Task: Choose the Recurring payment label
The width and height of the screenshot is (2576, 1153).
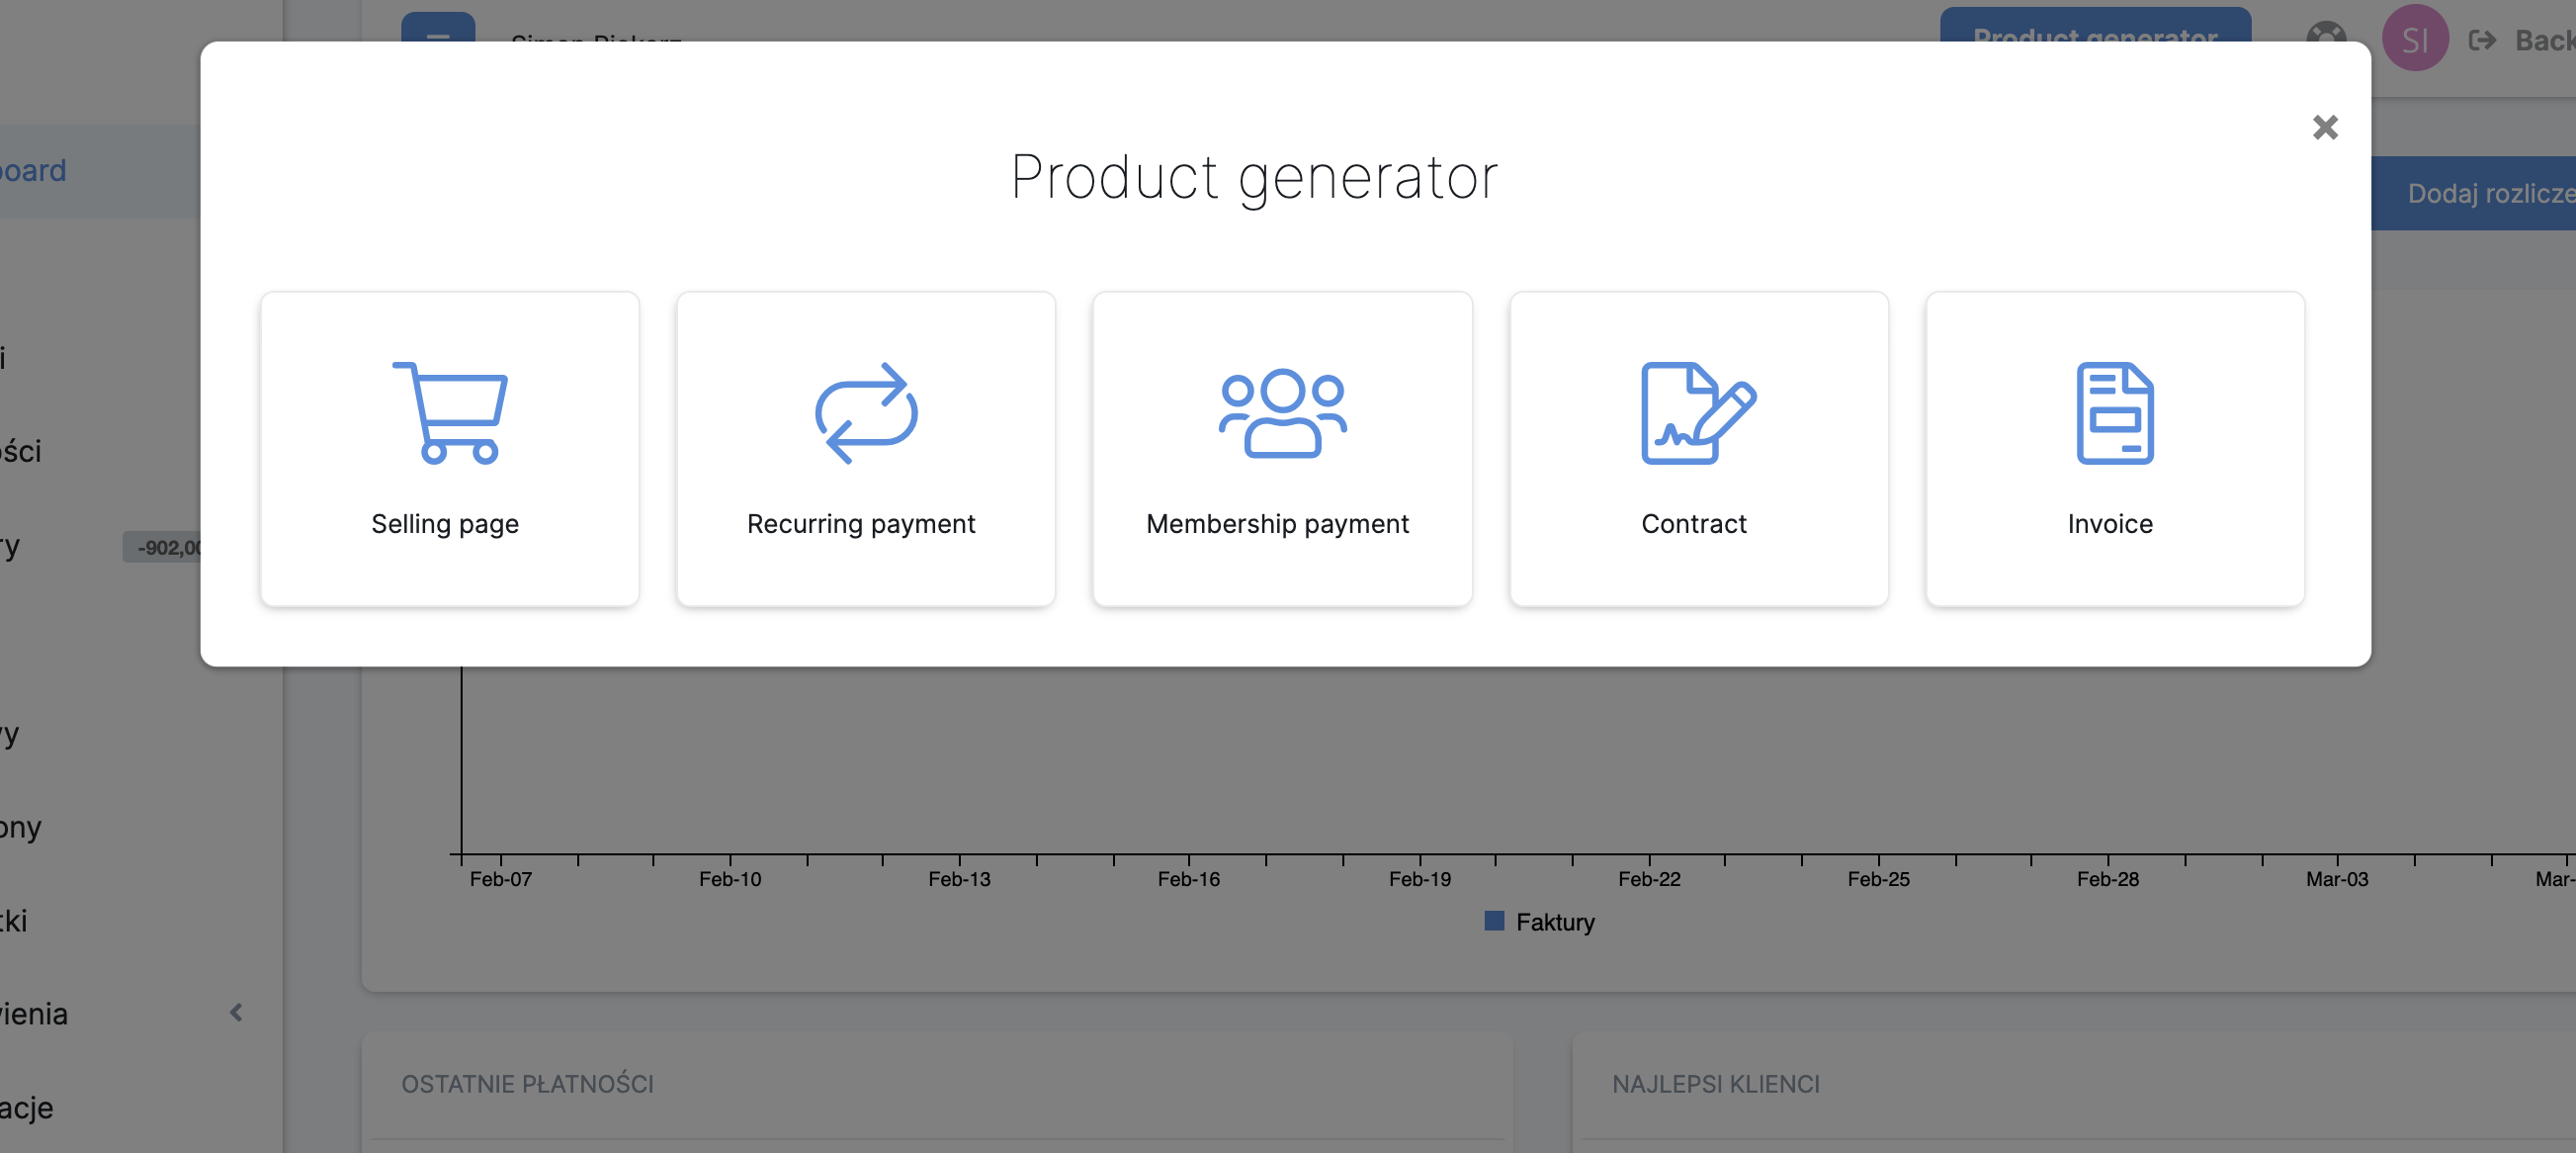Action: pos(861,524)
